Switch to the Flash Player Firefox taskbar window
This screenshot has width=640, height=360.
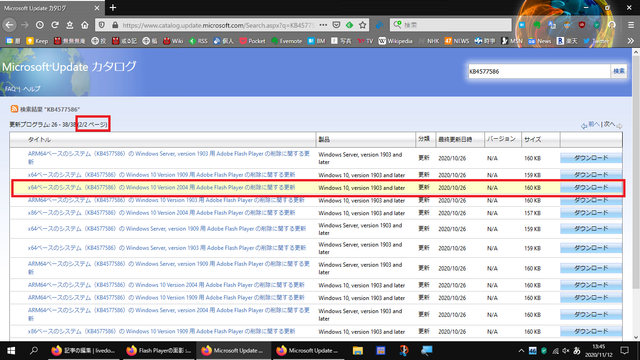[x=158, y=351]
